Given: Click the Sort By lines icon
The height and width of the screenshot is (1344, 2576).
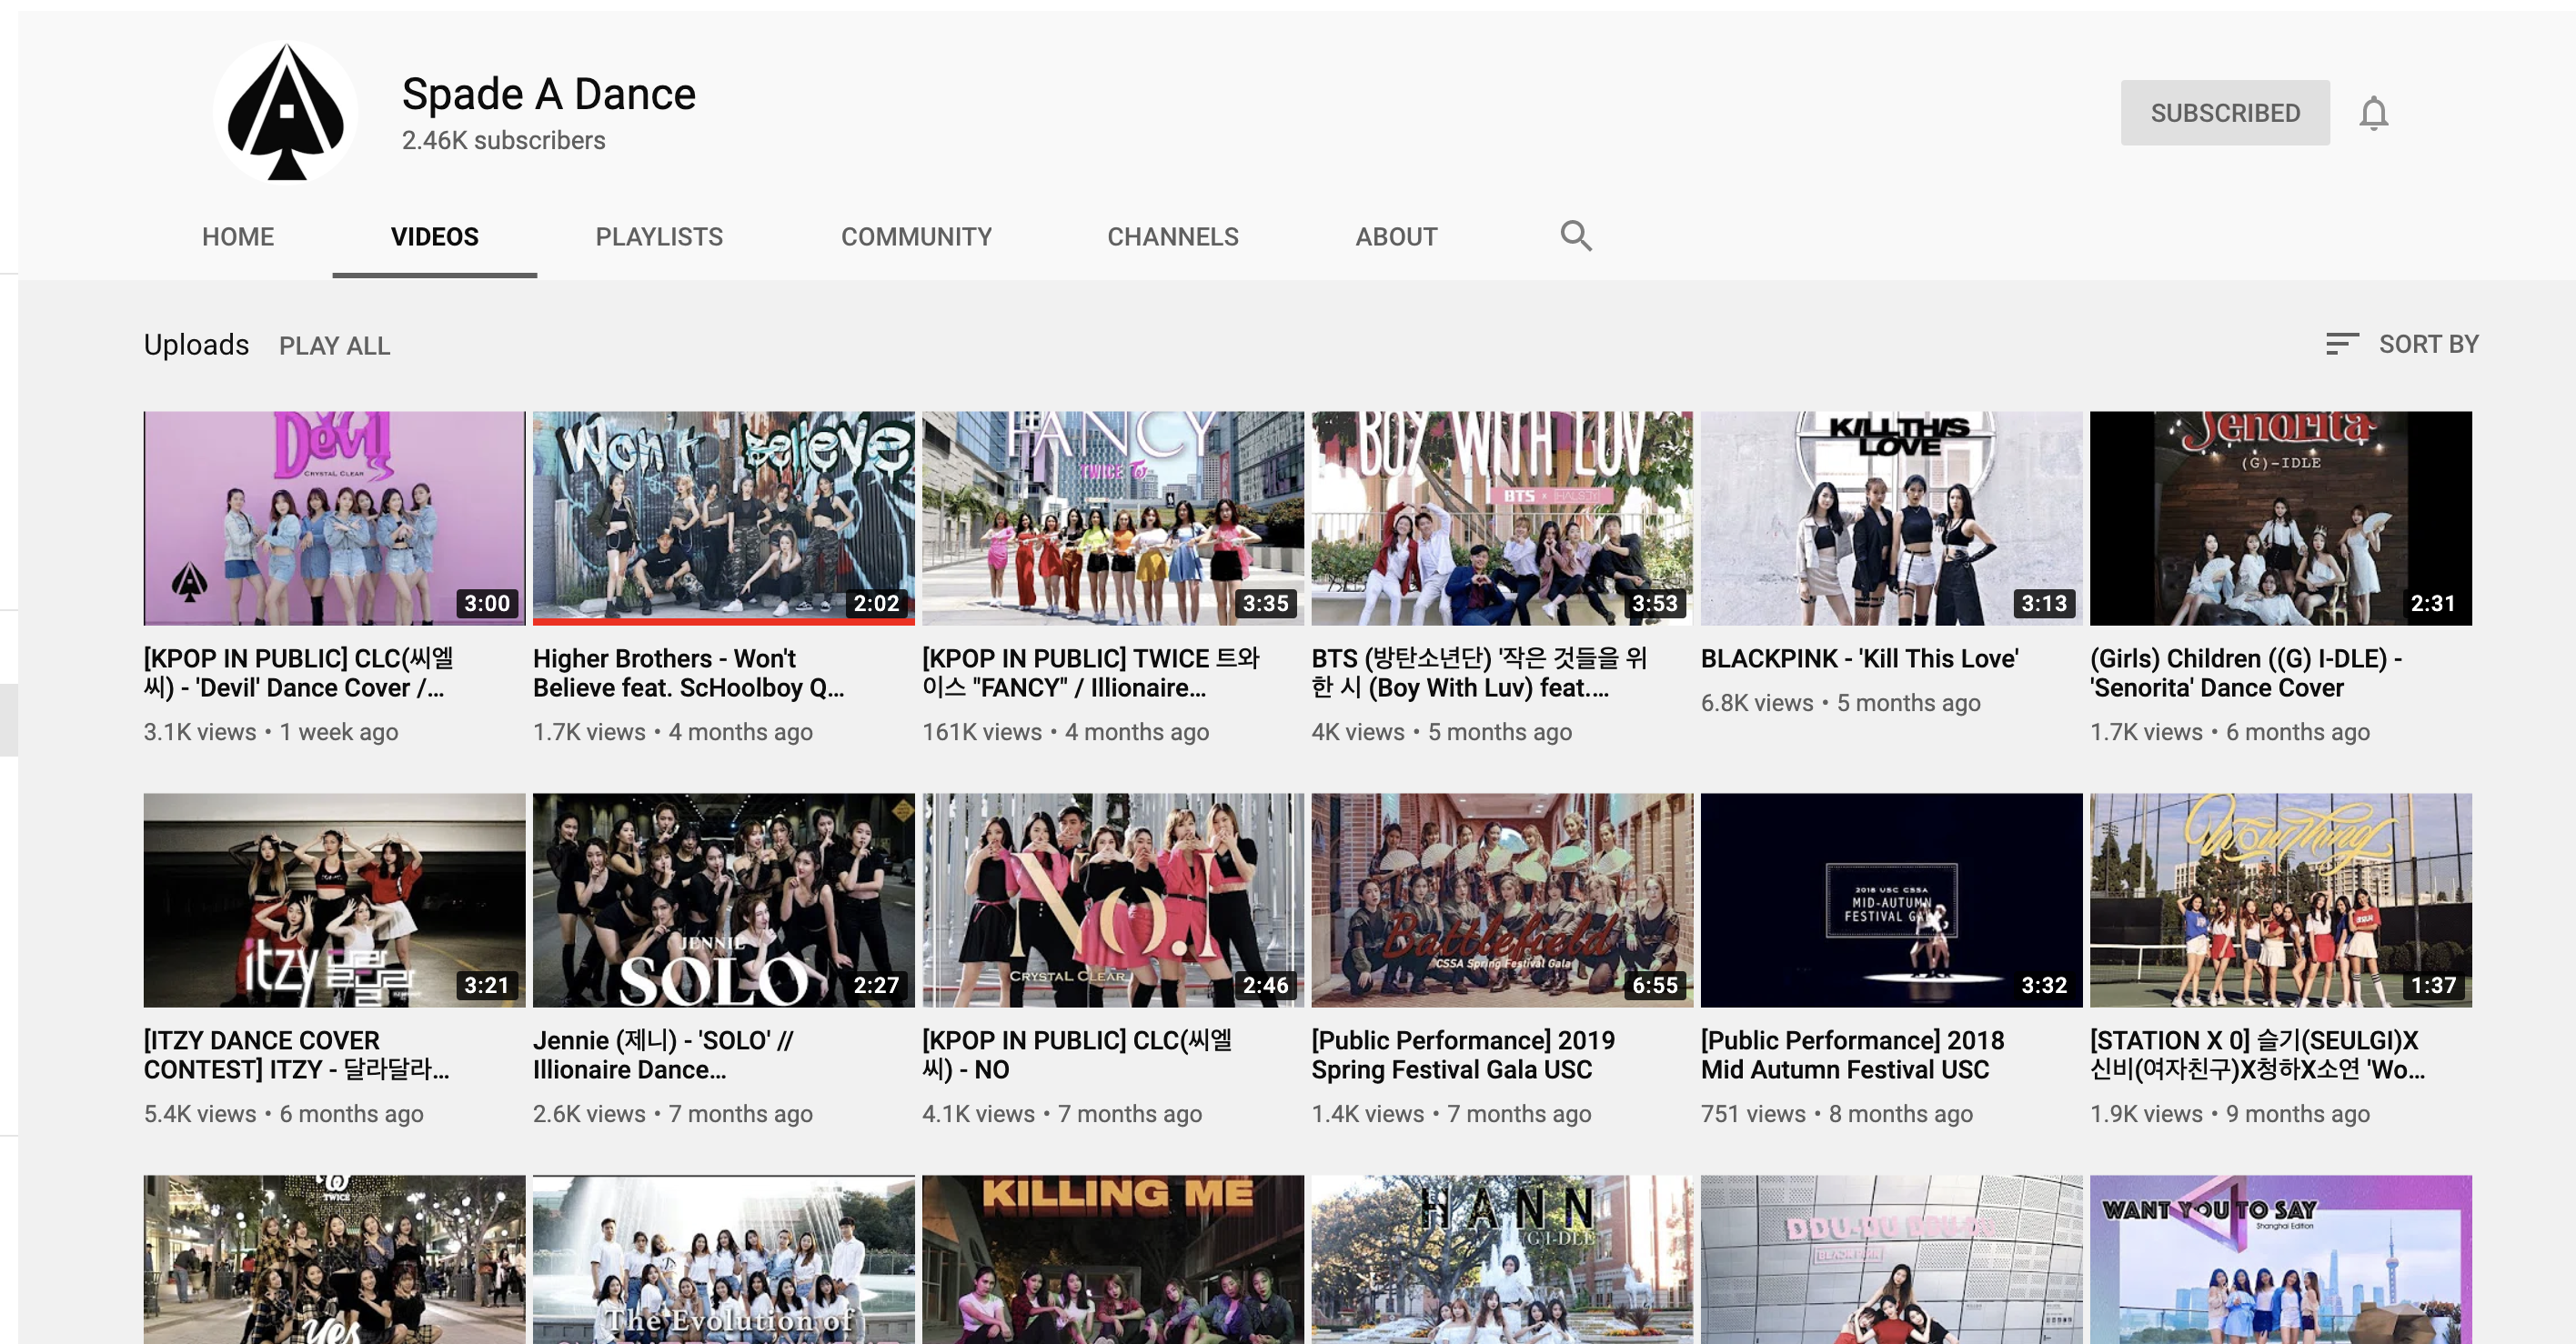Looking at the screenshot, I should pyautogui.click(x=2341, y=344).
